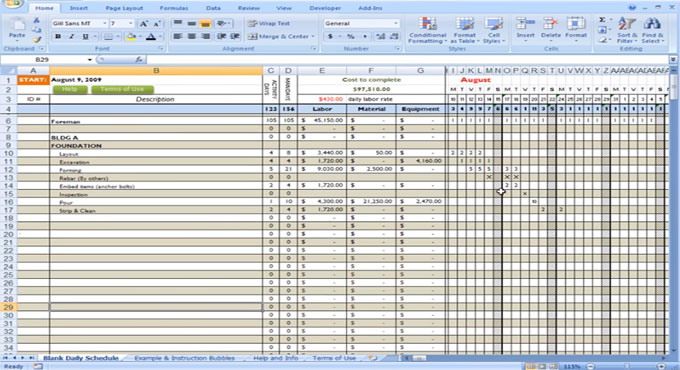
Task: Click the Office button
Action: click(x=12, y=4)
